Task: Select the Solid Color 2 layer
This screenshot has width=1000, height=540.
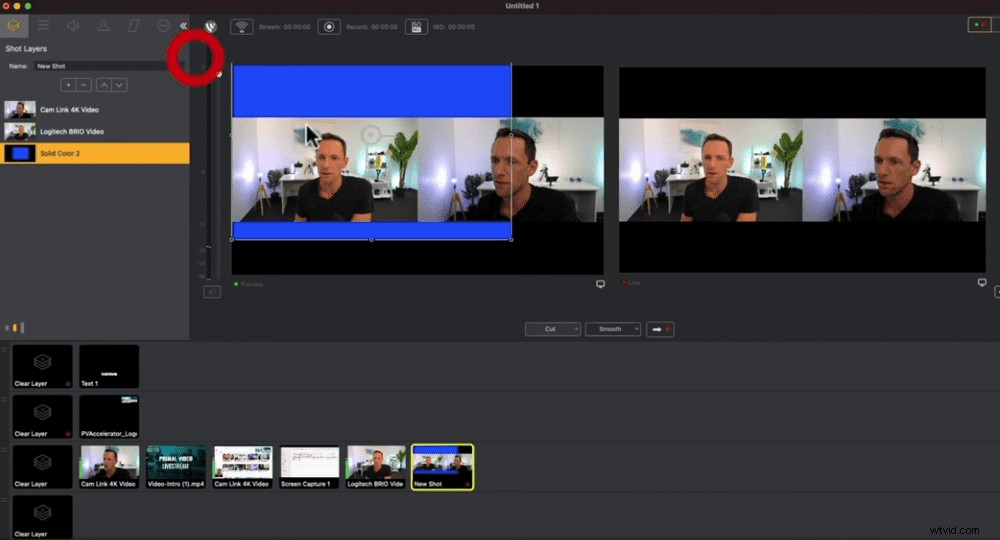Action: (95, 153)
